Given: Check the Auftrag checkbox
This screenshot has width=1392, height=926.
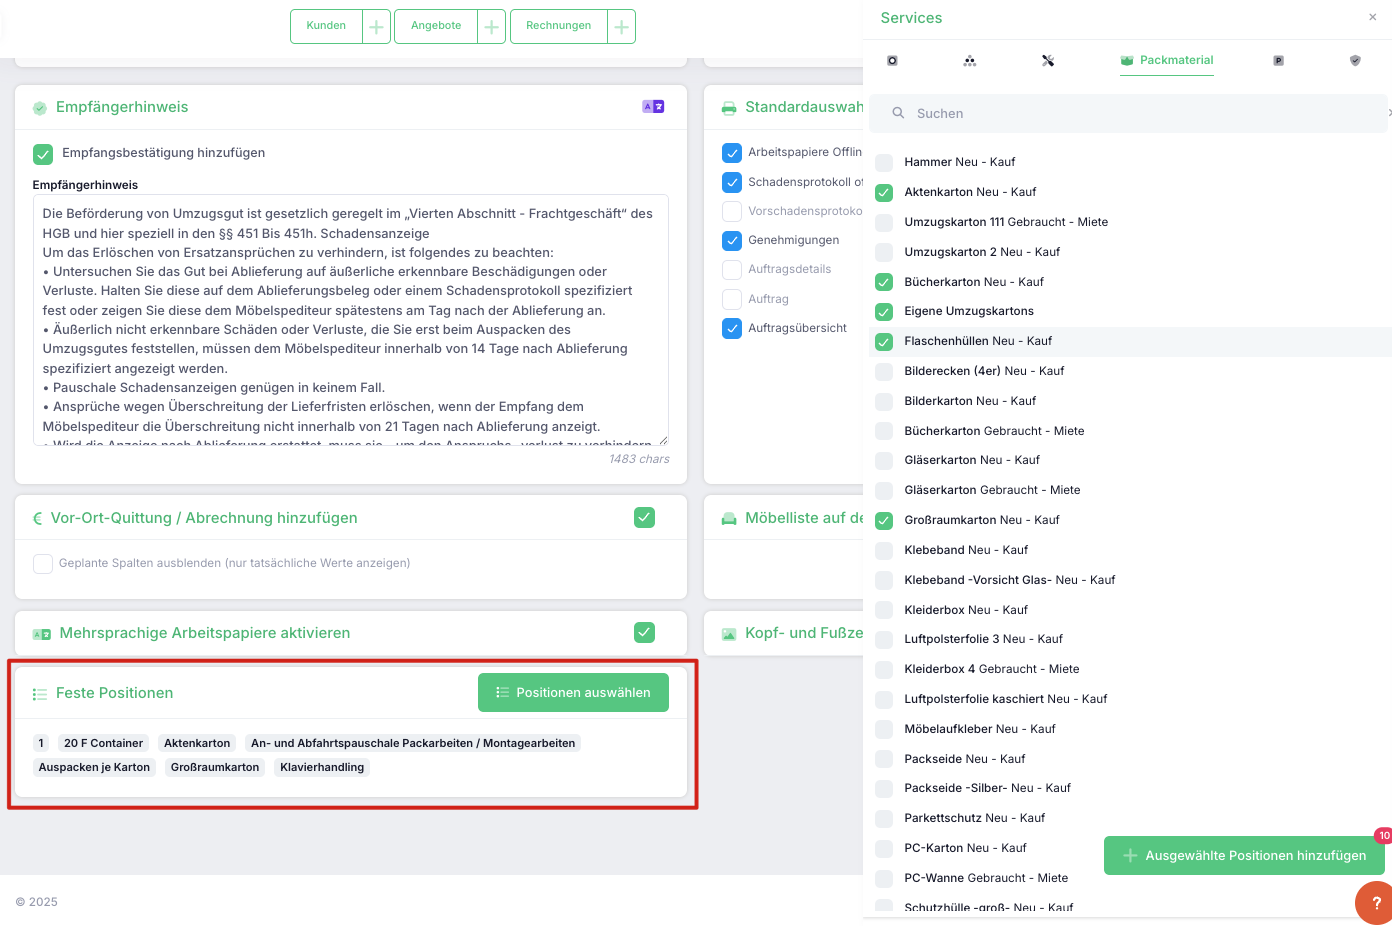Looking at the screenshot, I should [732, 300].
